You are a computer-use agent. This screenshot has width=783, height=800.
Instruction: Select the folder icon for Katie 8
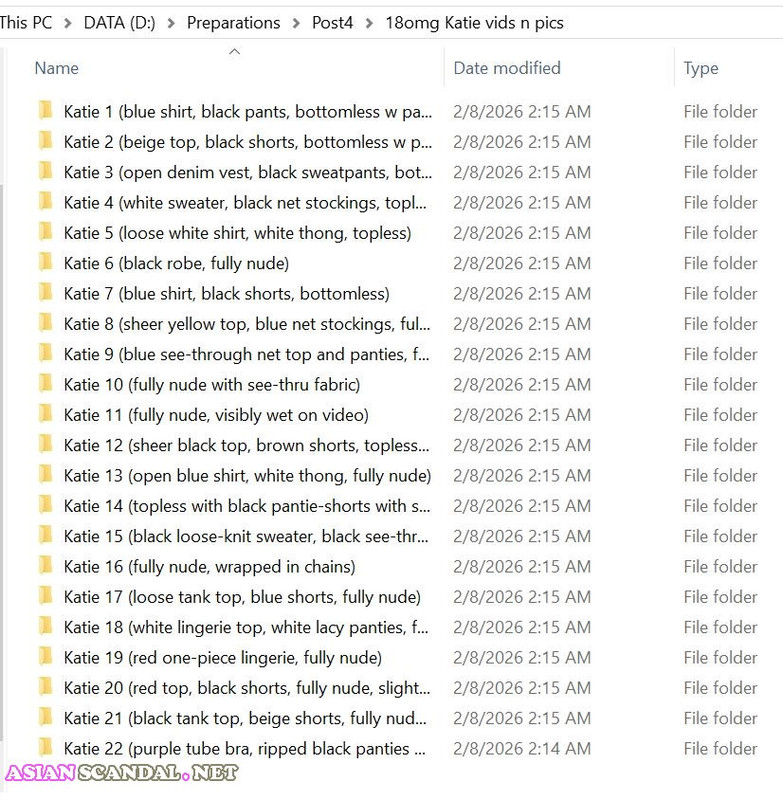(x=45, y=322)
